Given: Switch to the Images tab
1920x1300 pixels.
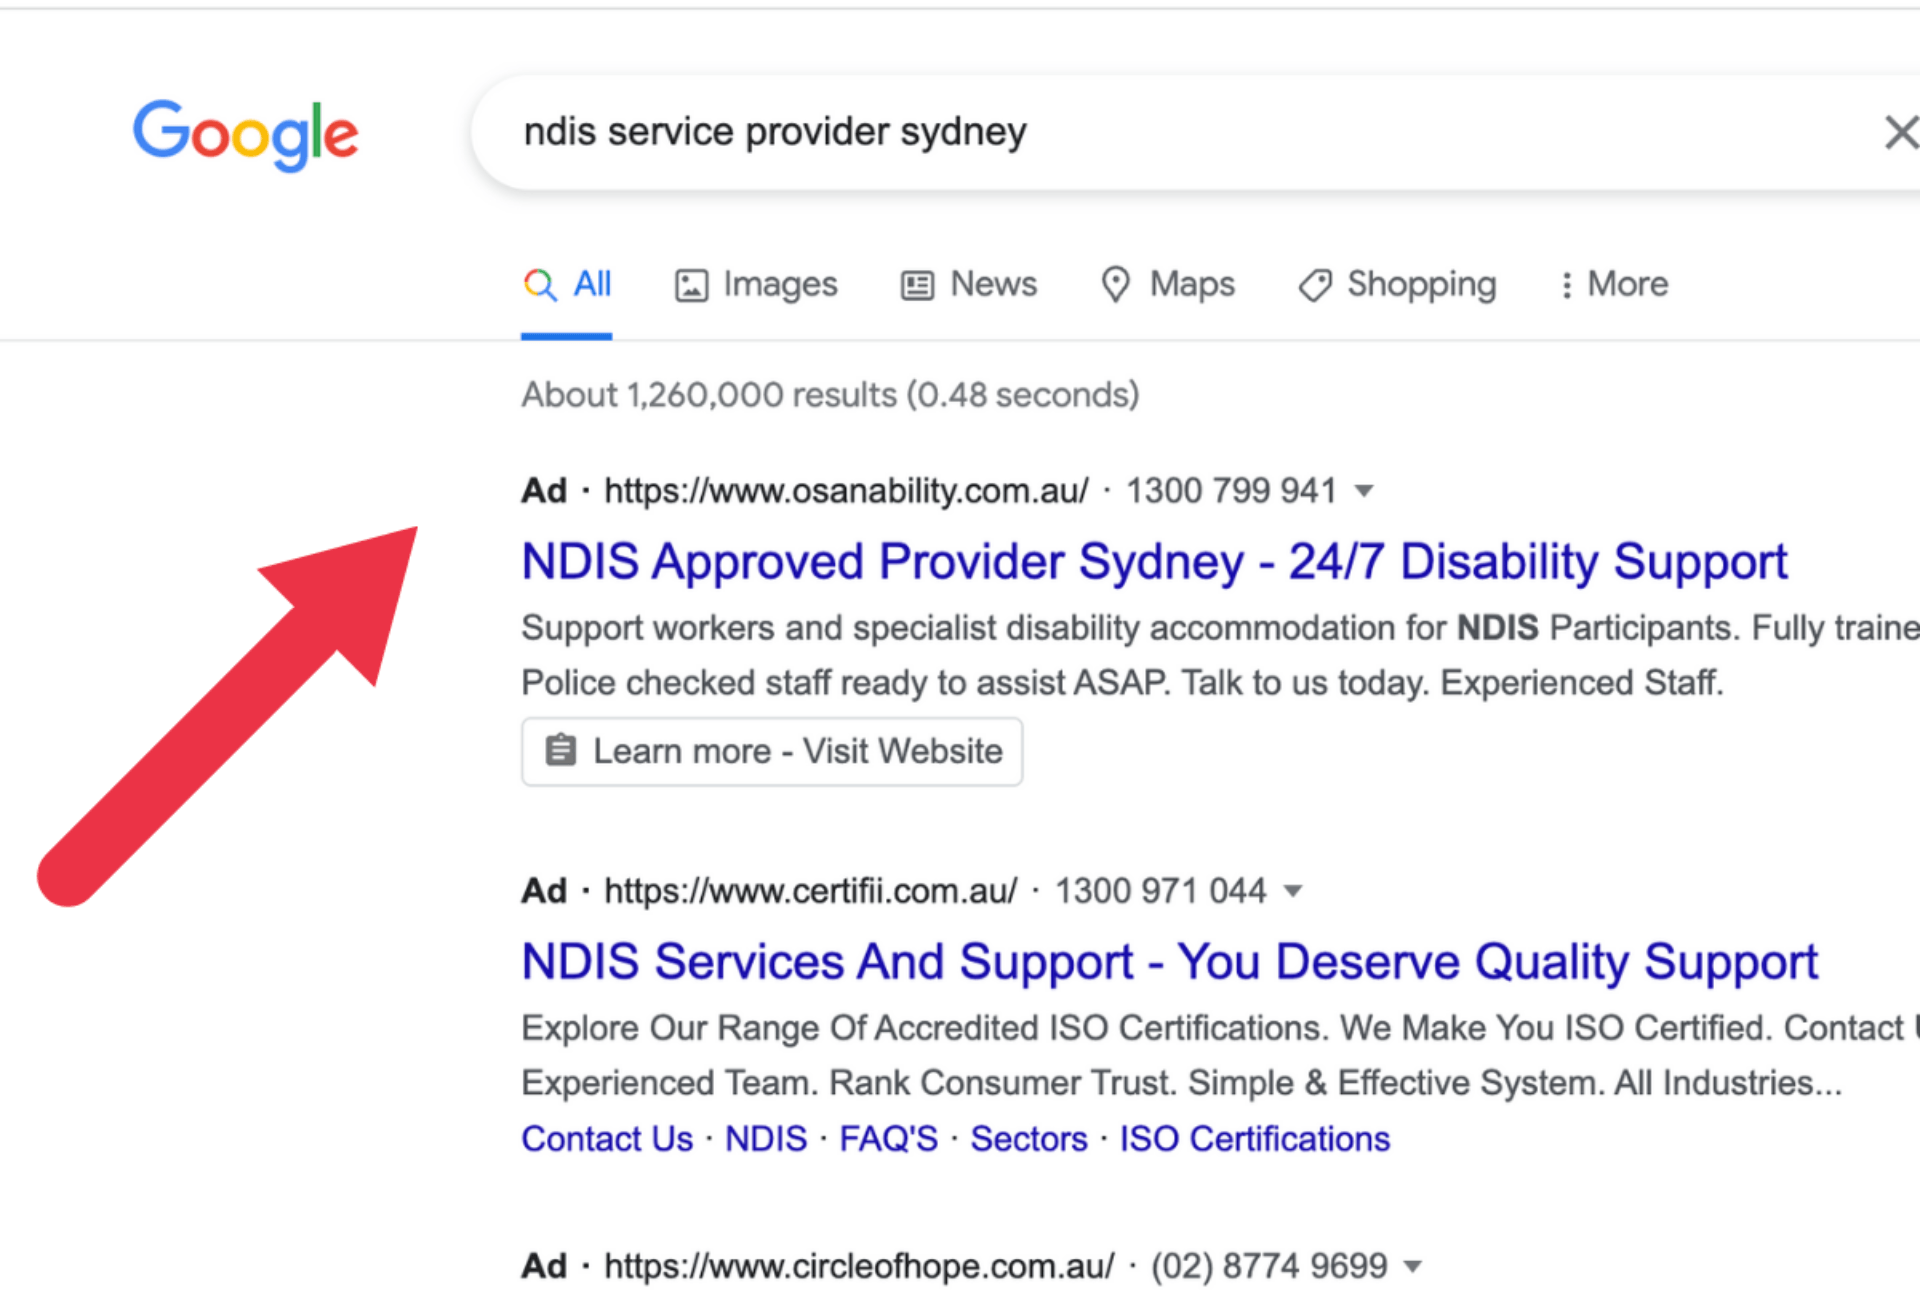Looking at the screenshot, I should click(x=779, y=285).
